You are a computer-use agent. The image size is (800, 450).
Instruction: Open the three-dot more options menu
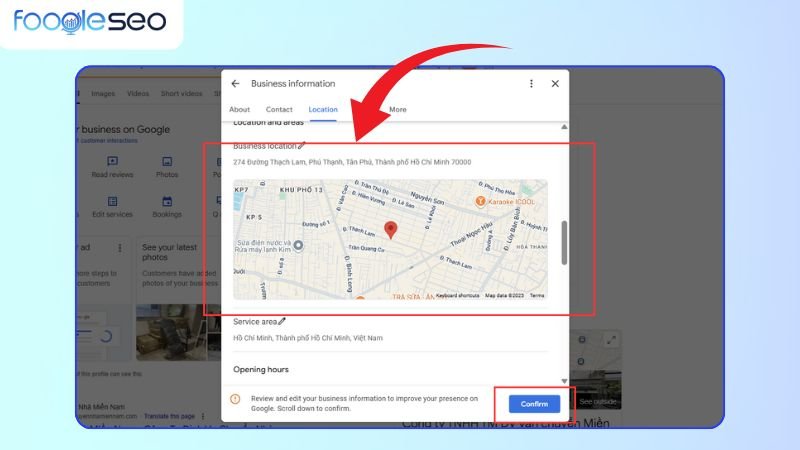pyautogui.click(x=531, y=84)
